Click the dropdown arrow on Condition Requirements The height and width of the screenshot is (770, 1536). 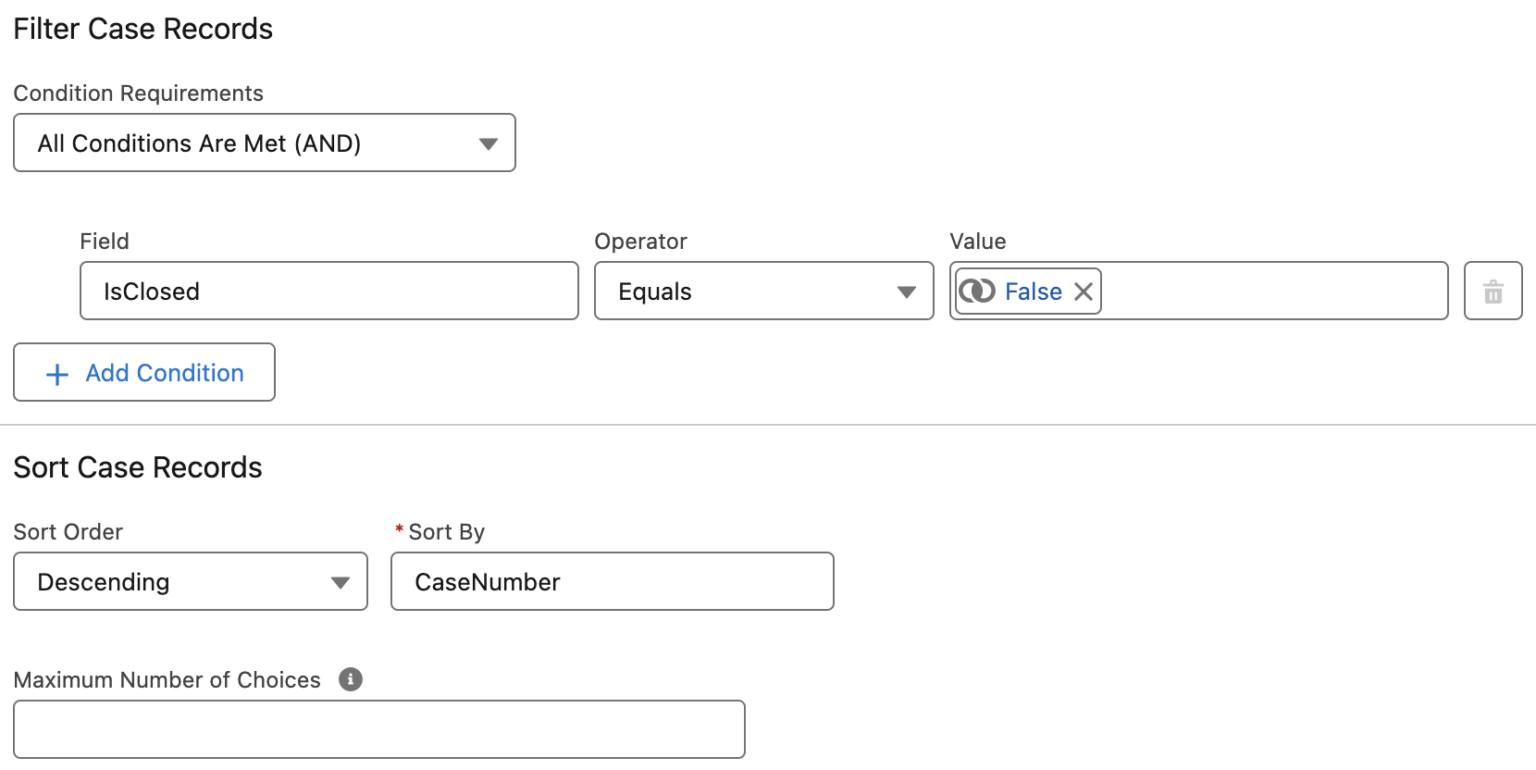coord(488,143)
